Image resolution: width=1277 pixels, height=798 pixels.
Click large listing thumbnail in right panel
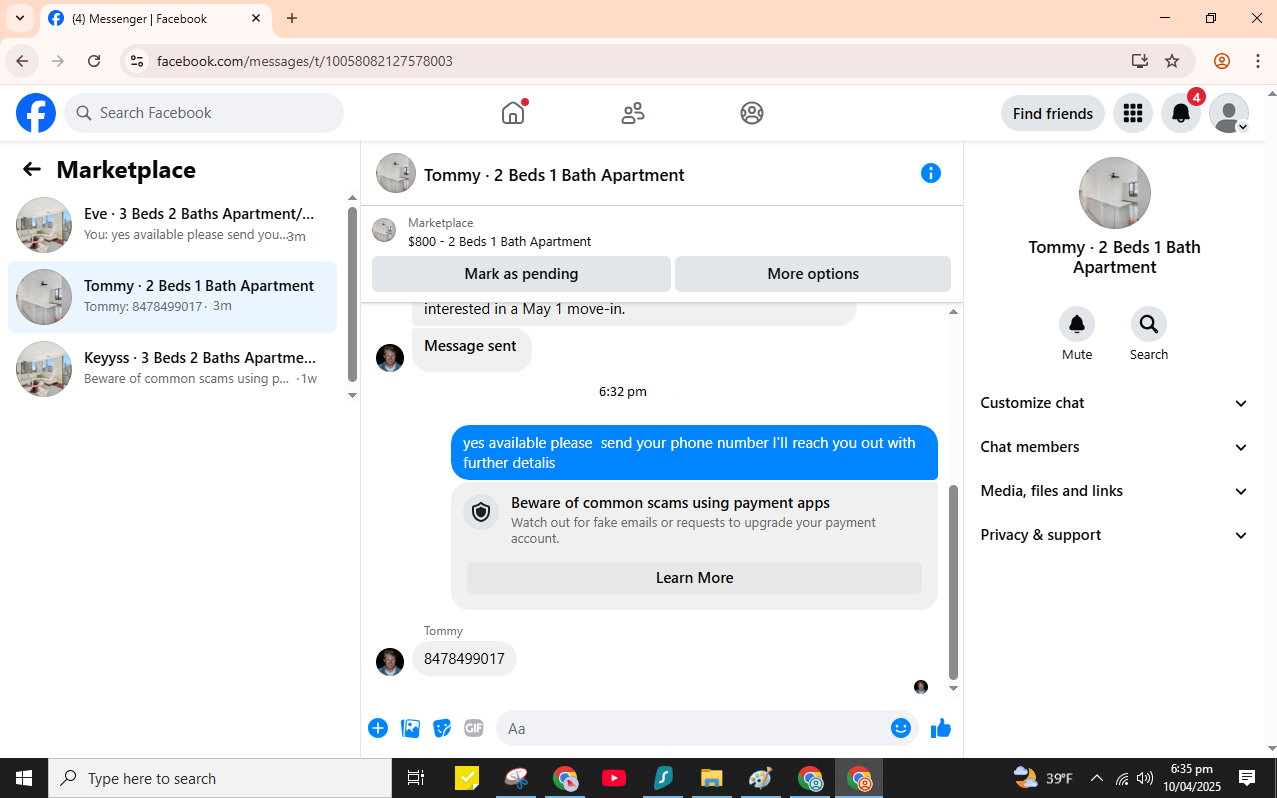tap(1115, 193)
